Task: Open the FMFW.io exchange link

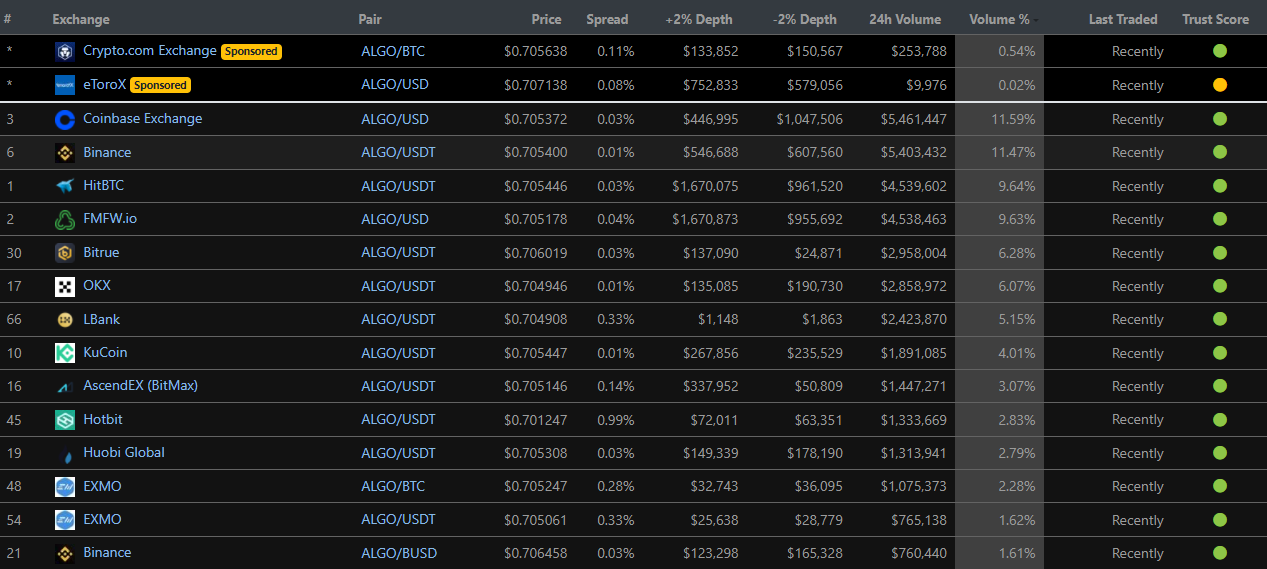Action: click(x=110, y=218)
